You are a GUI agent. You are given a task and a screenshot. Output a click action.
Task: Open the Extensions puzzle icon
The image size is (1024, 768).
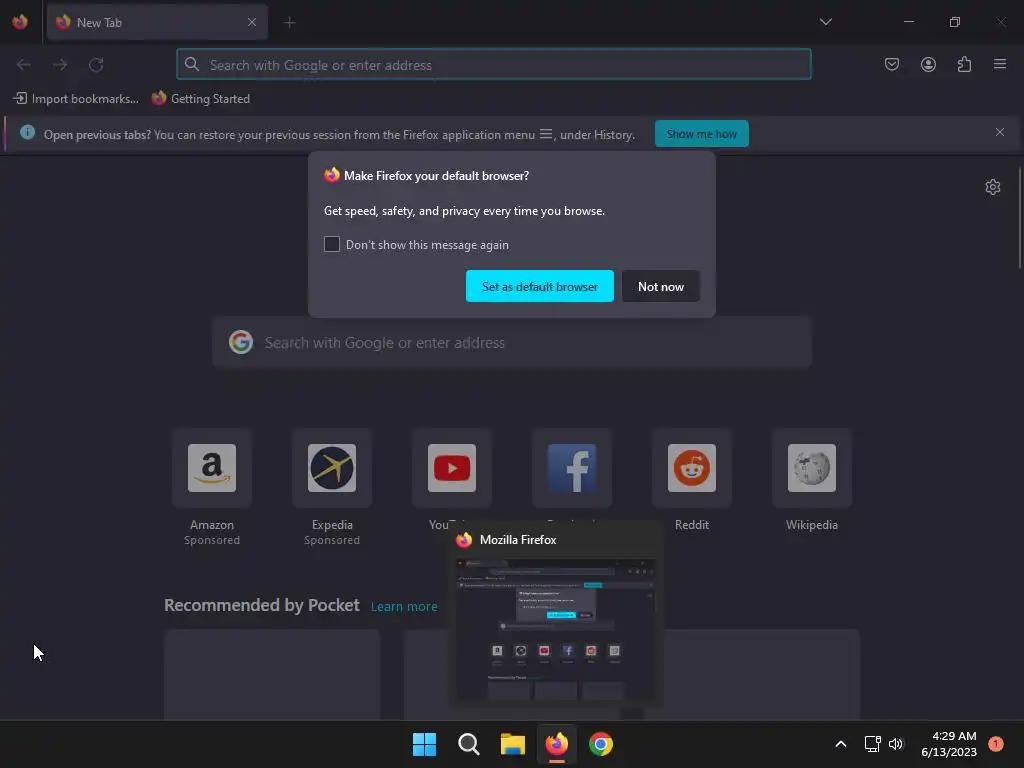click(964, 64)
